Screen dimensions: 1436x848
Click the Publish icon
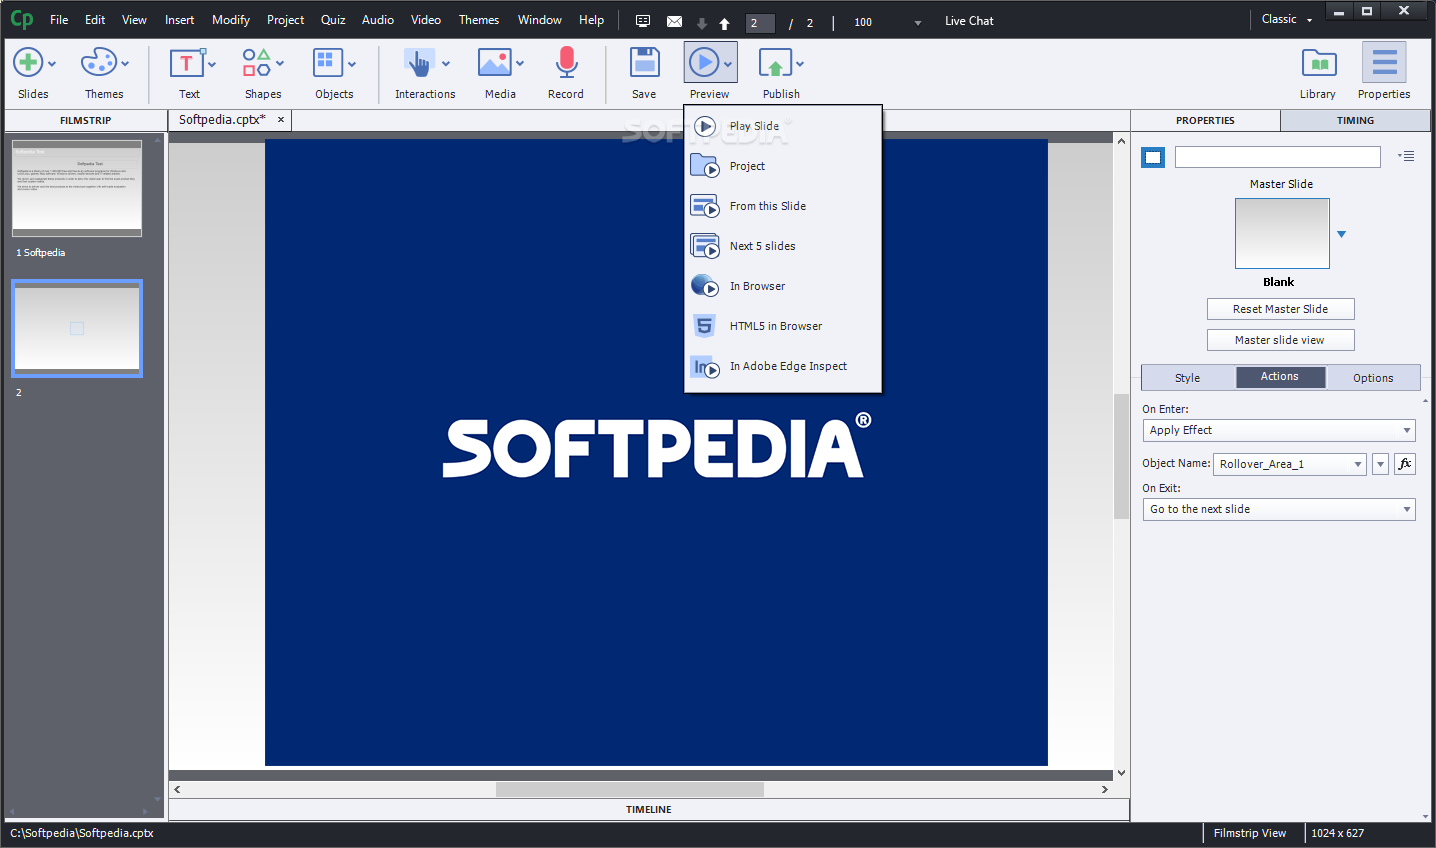click(x=775, y=64)
